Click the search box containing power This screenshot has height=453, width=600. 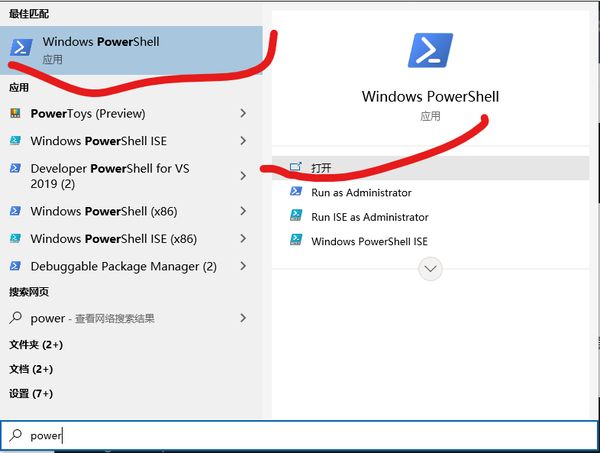pos(300,435)
